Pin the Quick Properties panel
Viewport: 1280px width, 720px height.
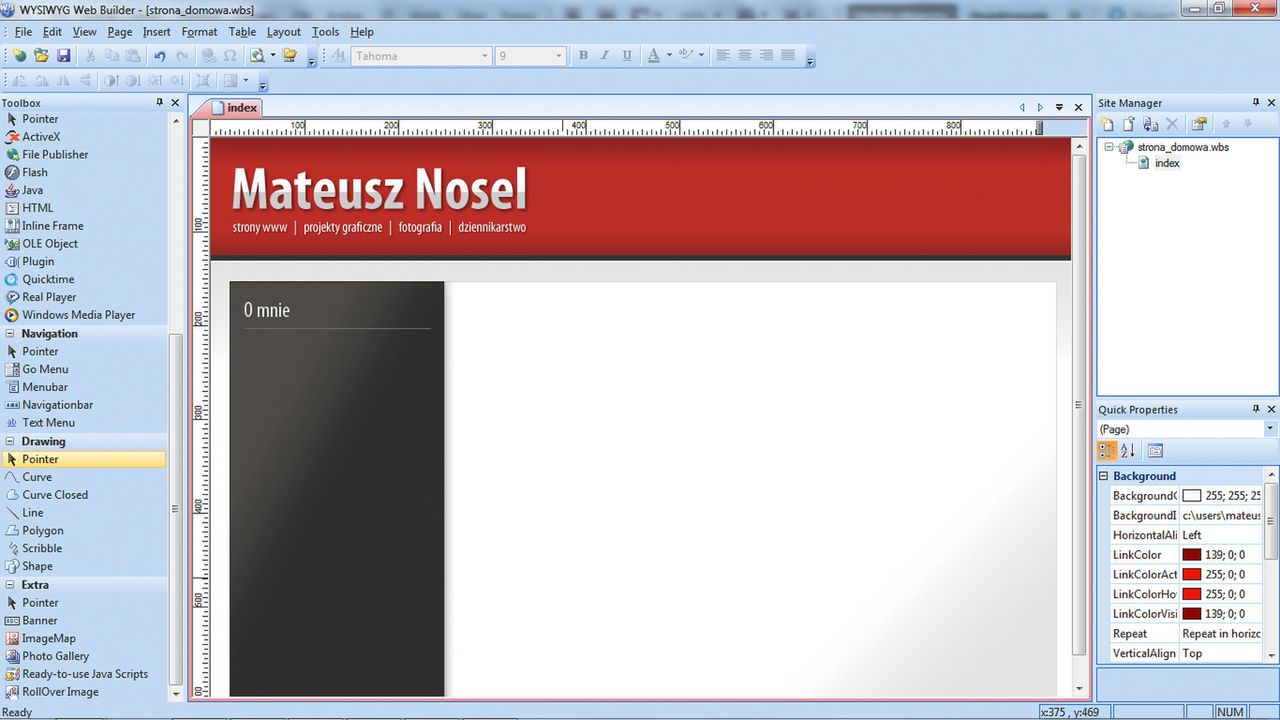point(1256,409)
